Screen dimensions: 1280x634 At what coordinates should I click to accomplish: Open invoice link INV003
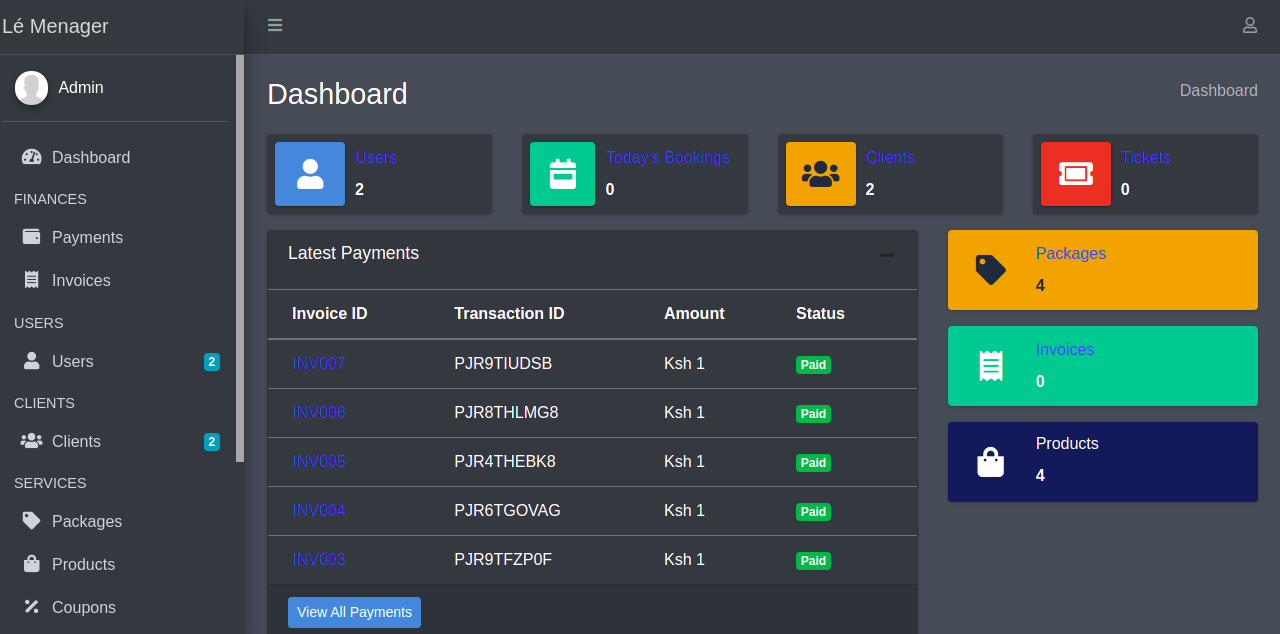[319, 559]
